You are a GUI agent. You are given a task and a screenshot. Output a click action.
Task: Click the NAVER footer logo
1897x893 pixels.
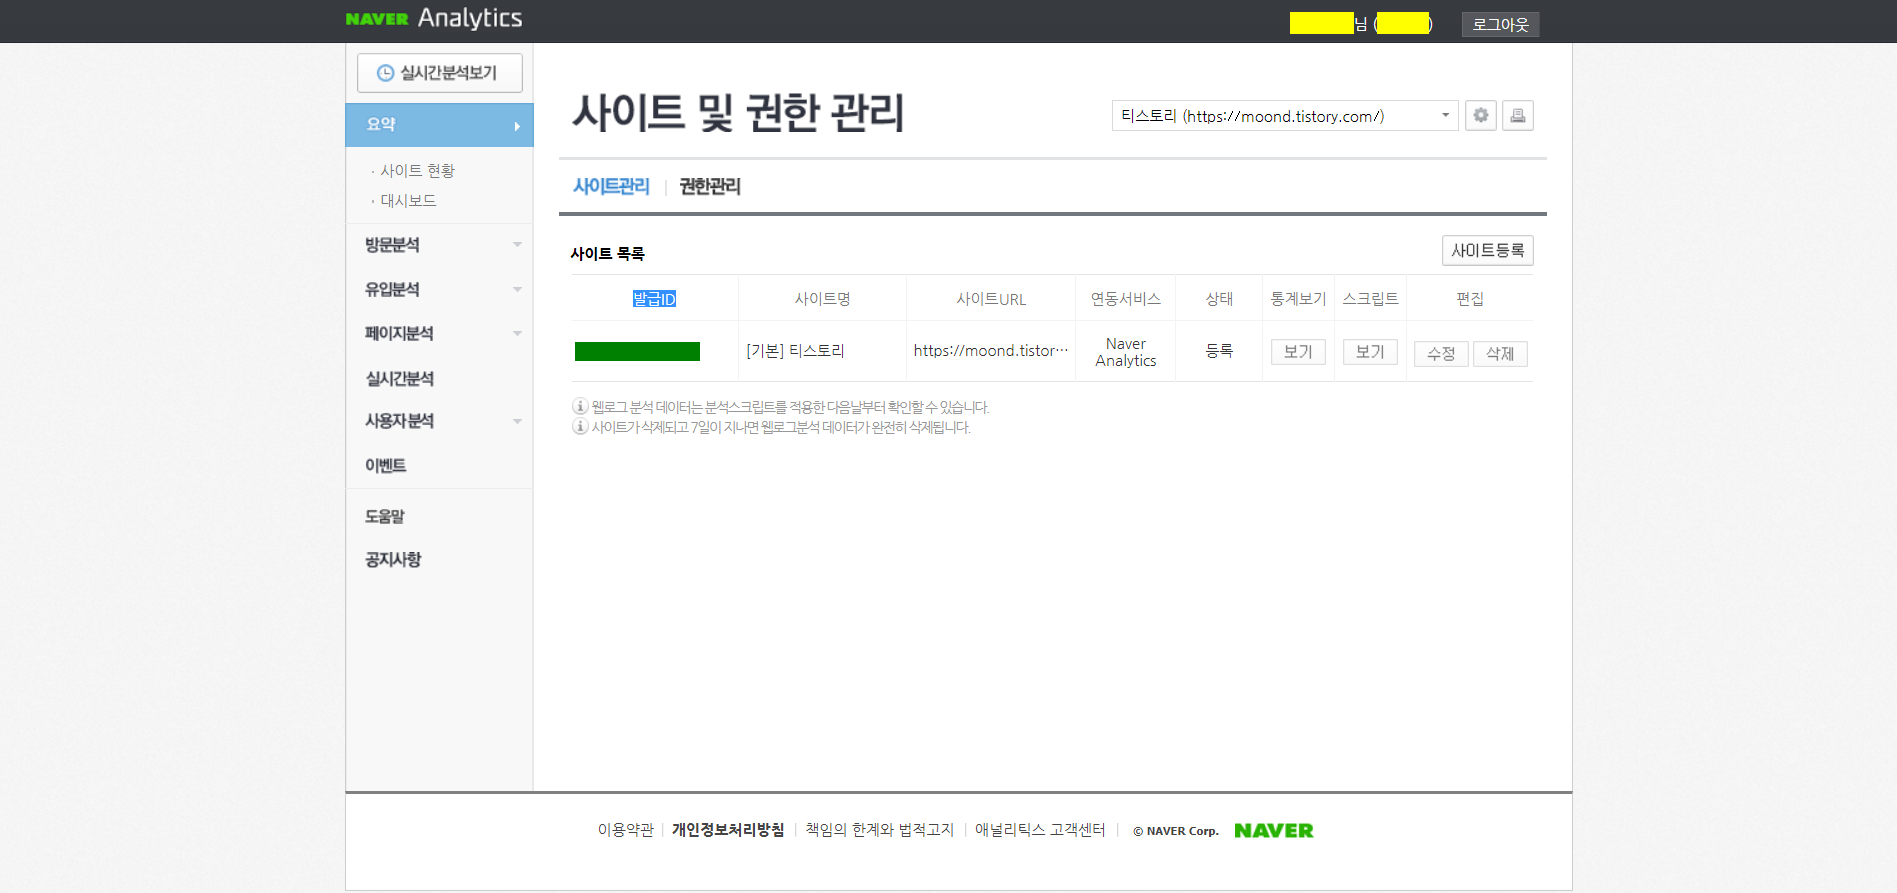[1274, 831]
